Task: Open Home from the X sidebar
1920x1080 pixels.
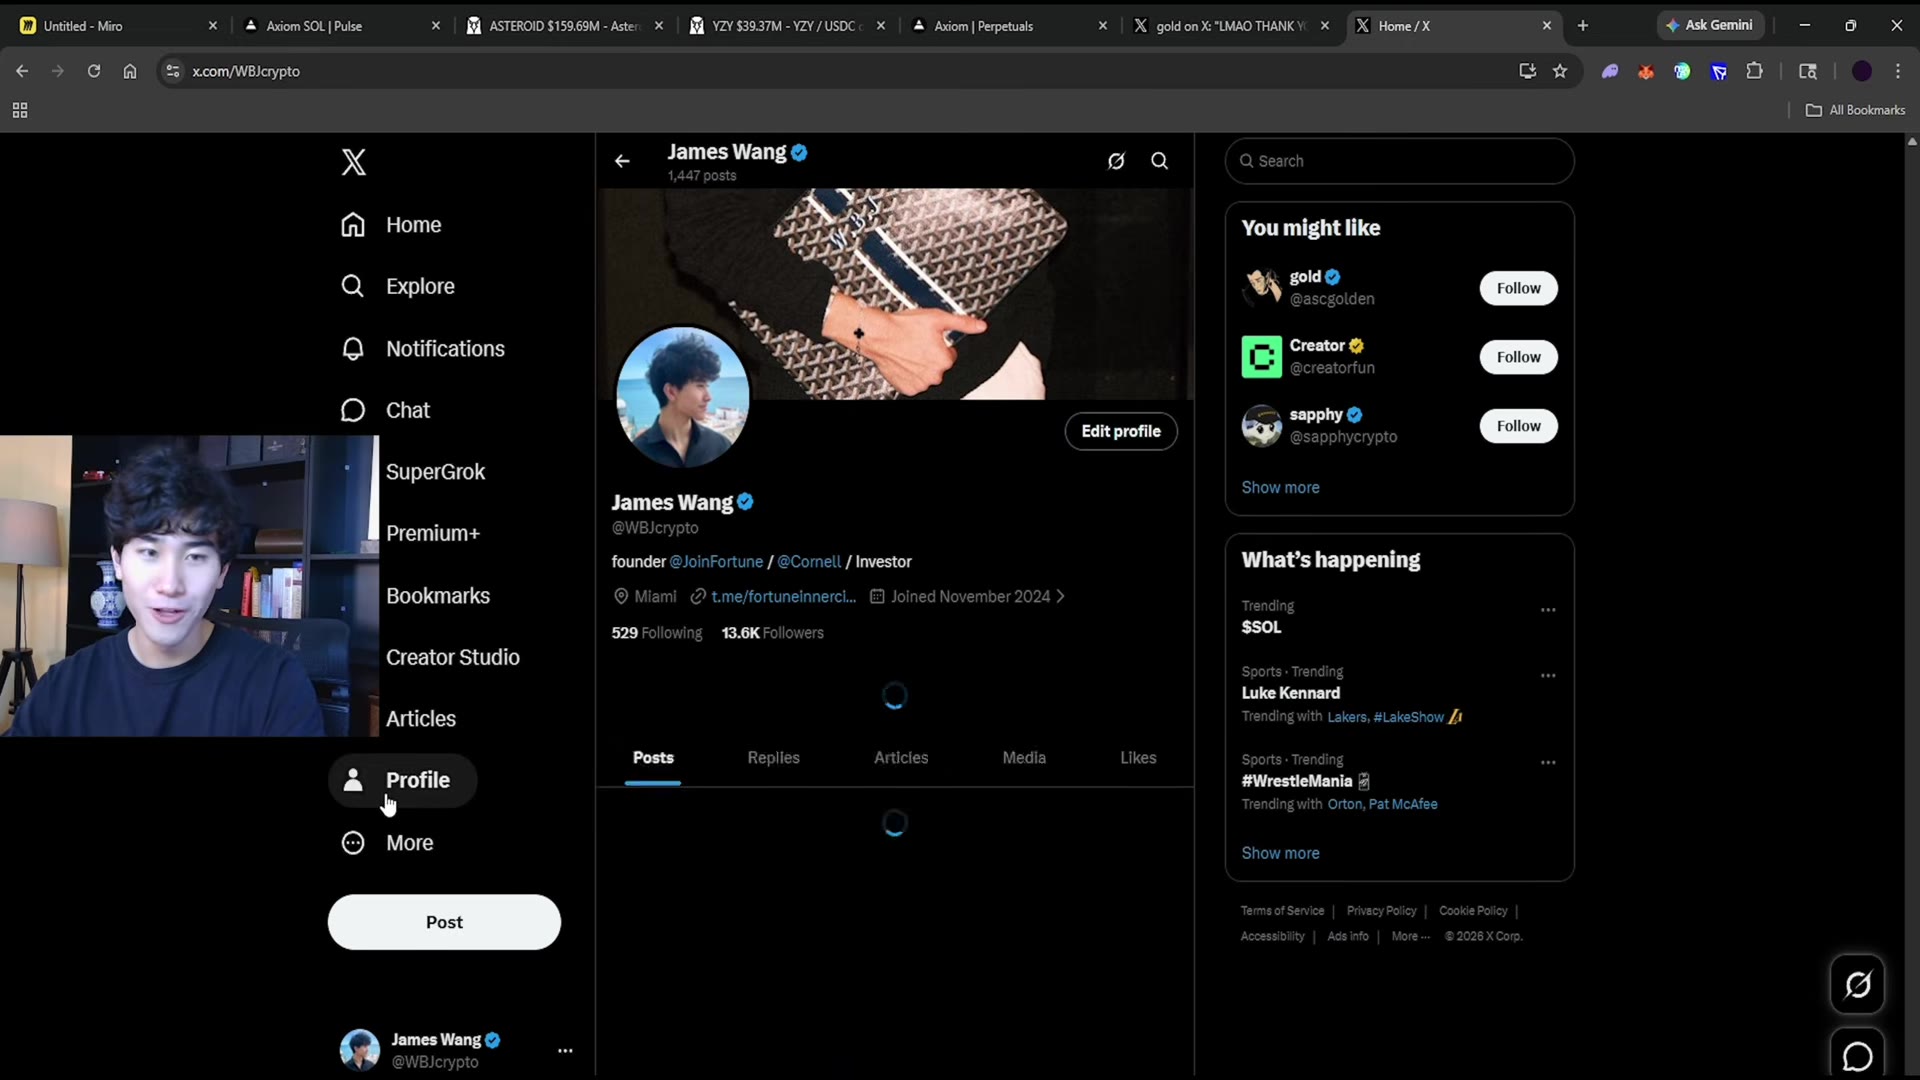Action: point(391,225)
